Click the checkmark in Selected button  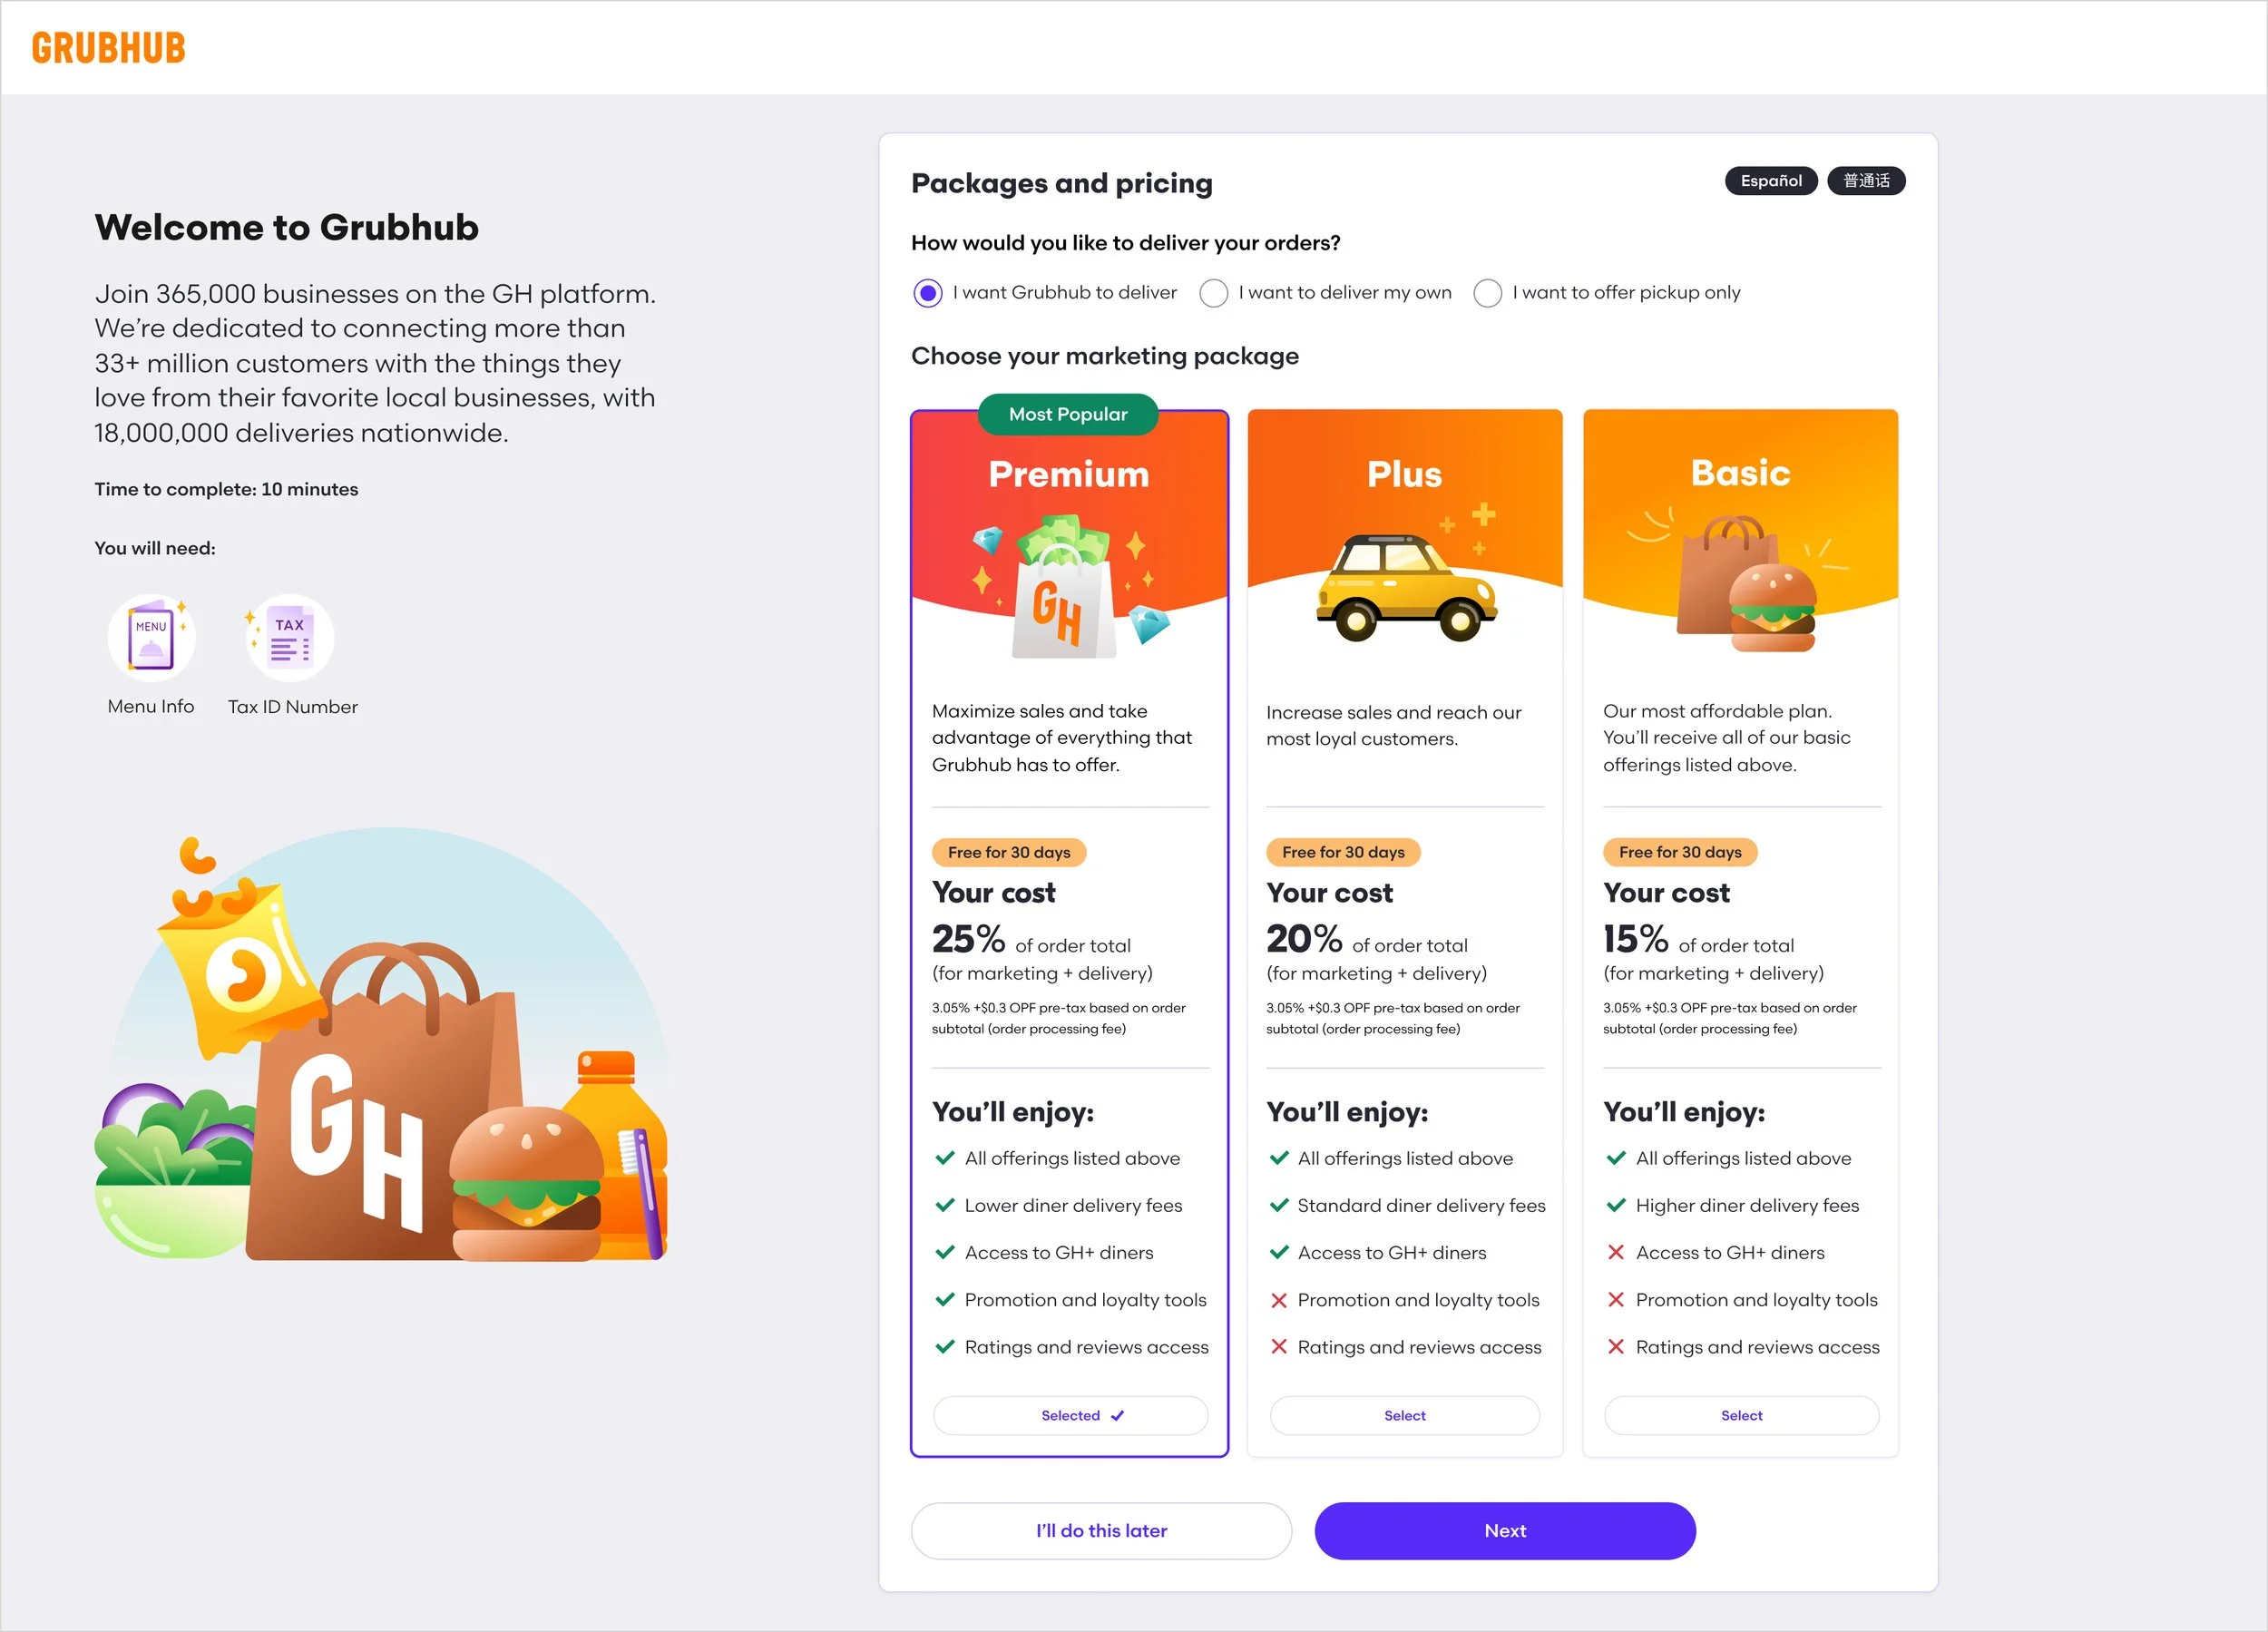click(x=1117, y=1415)
